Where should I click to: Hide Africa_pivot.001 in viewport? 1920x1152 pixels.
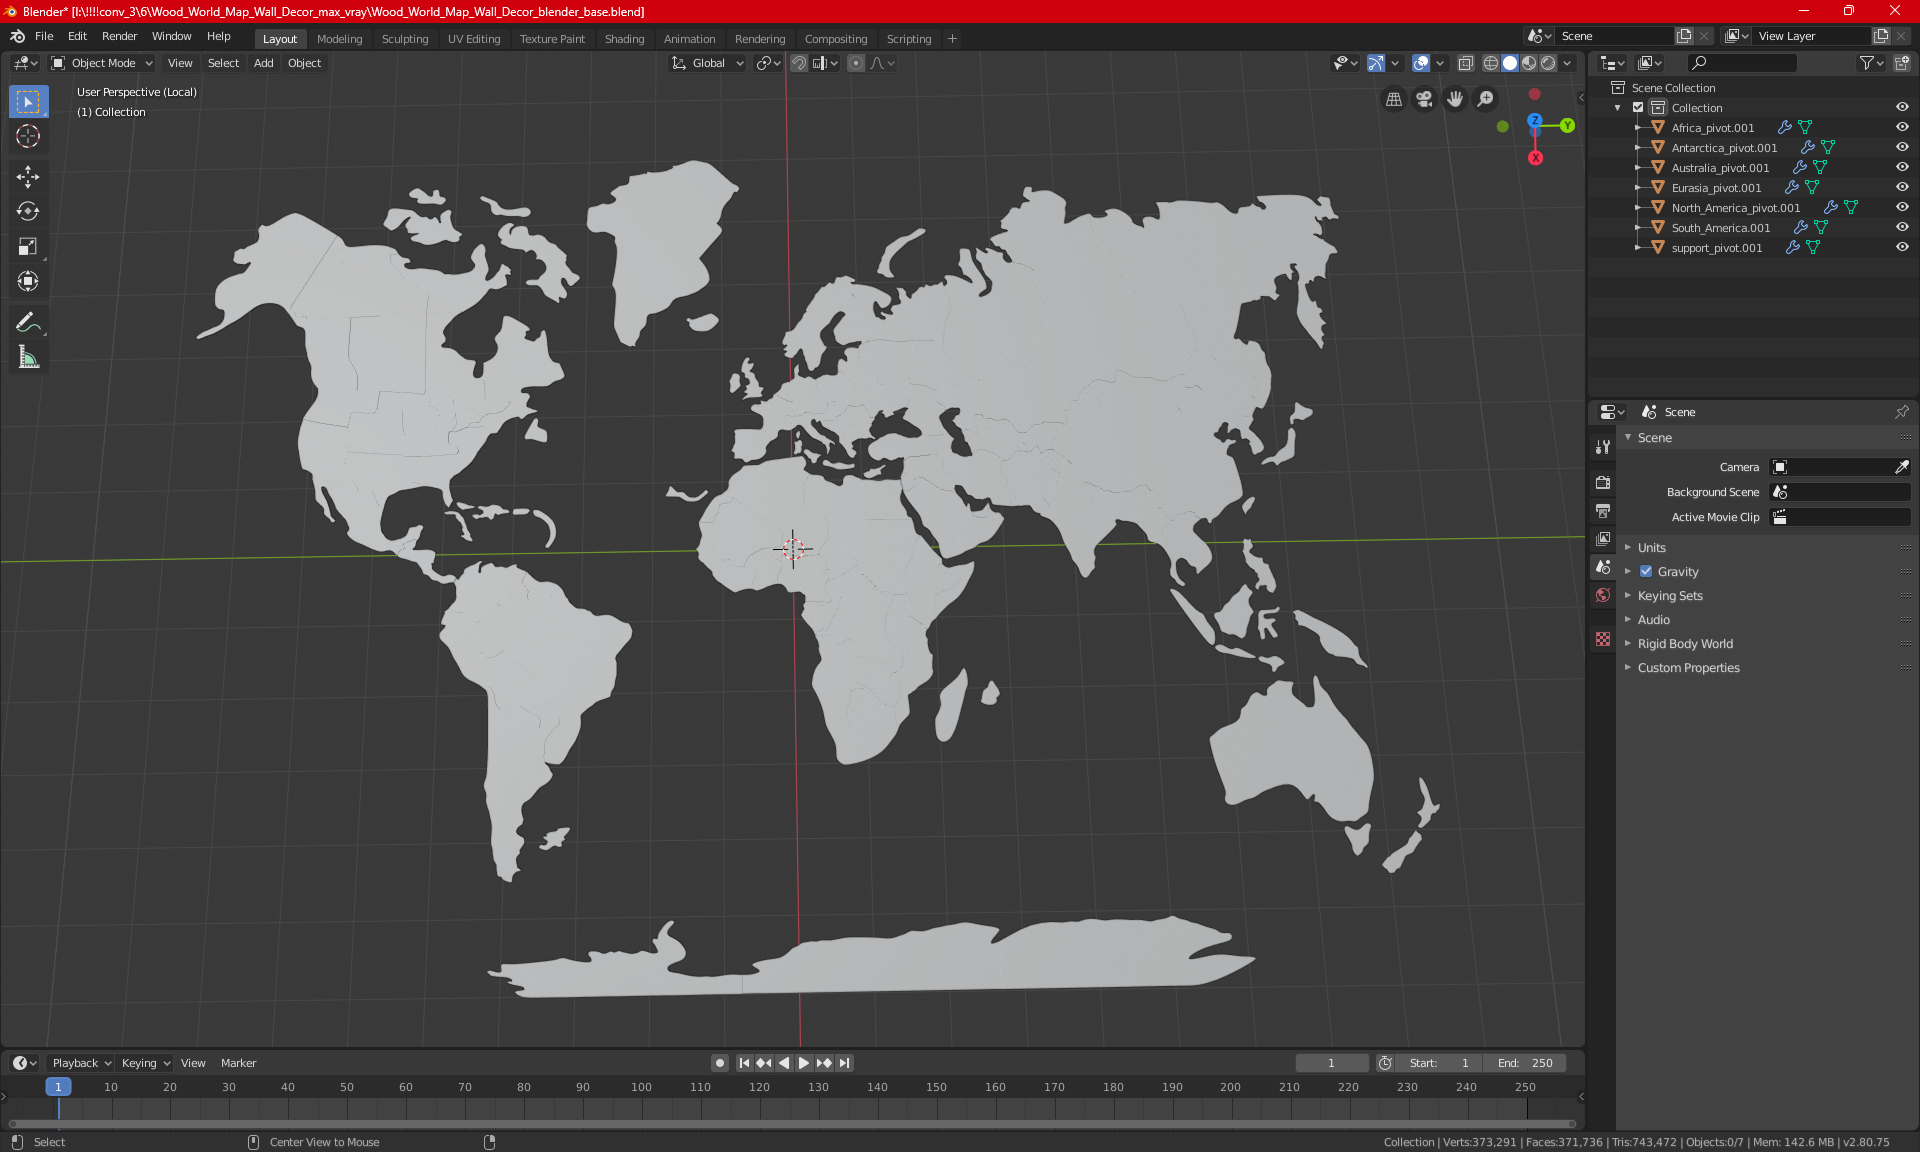tap(1902, 127)
